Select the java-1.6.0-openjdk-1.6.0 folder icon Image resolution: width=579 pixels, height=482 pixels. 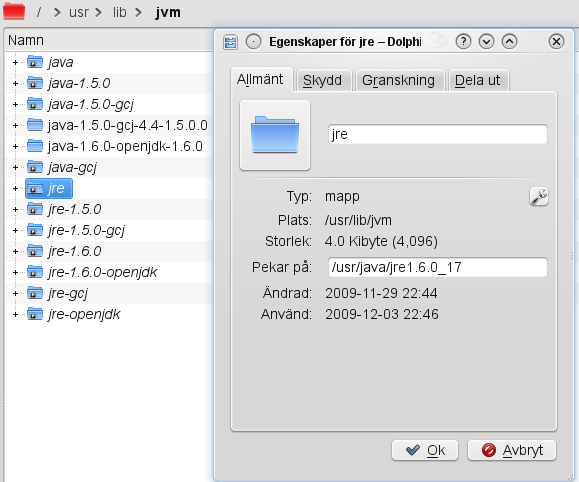[35, 146]
